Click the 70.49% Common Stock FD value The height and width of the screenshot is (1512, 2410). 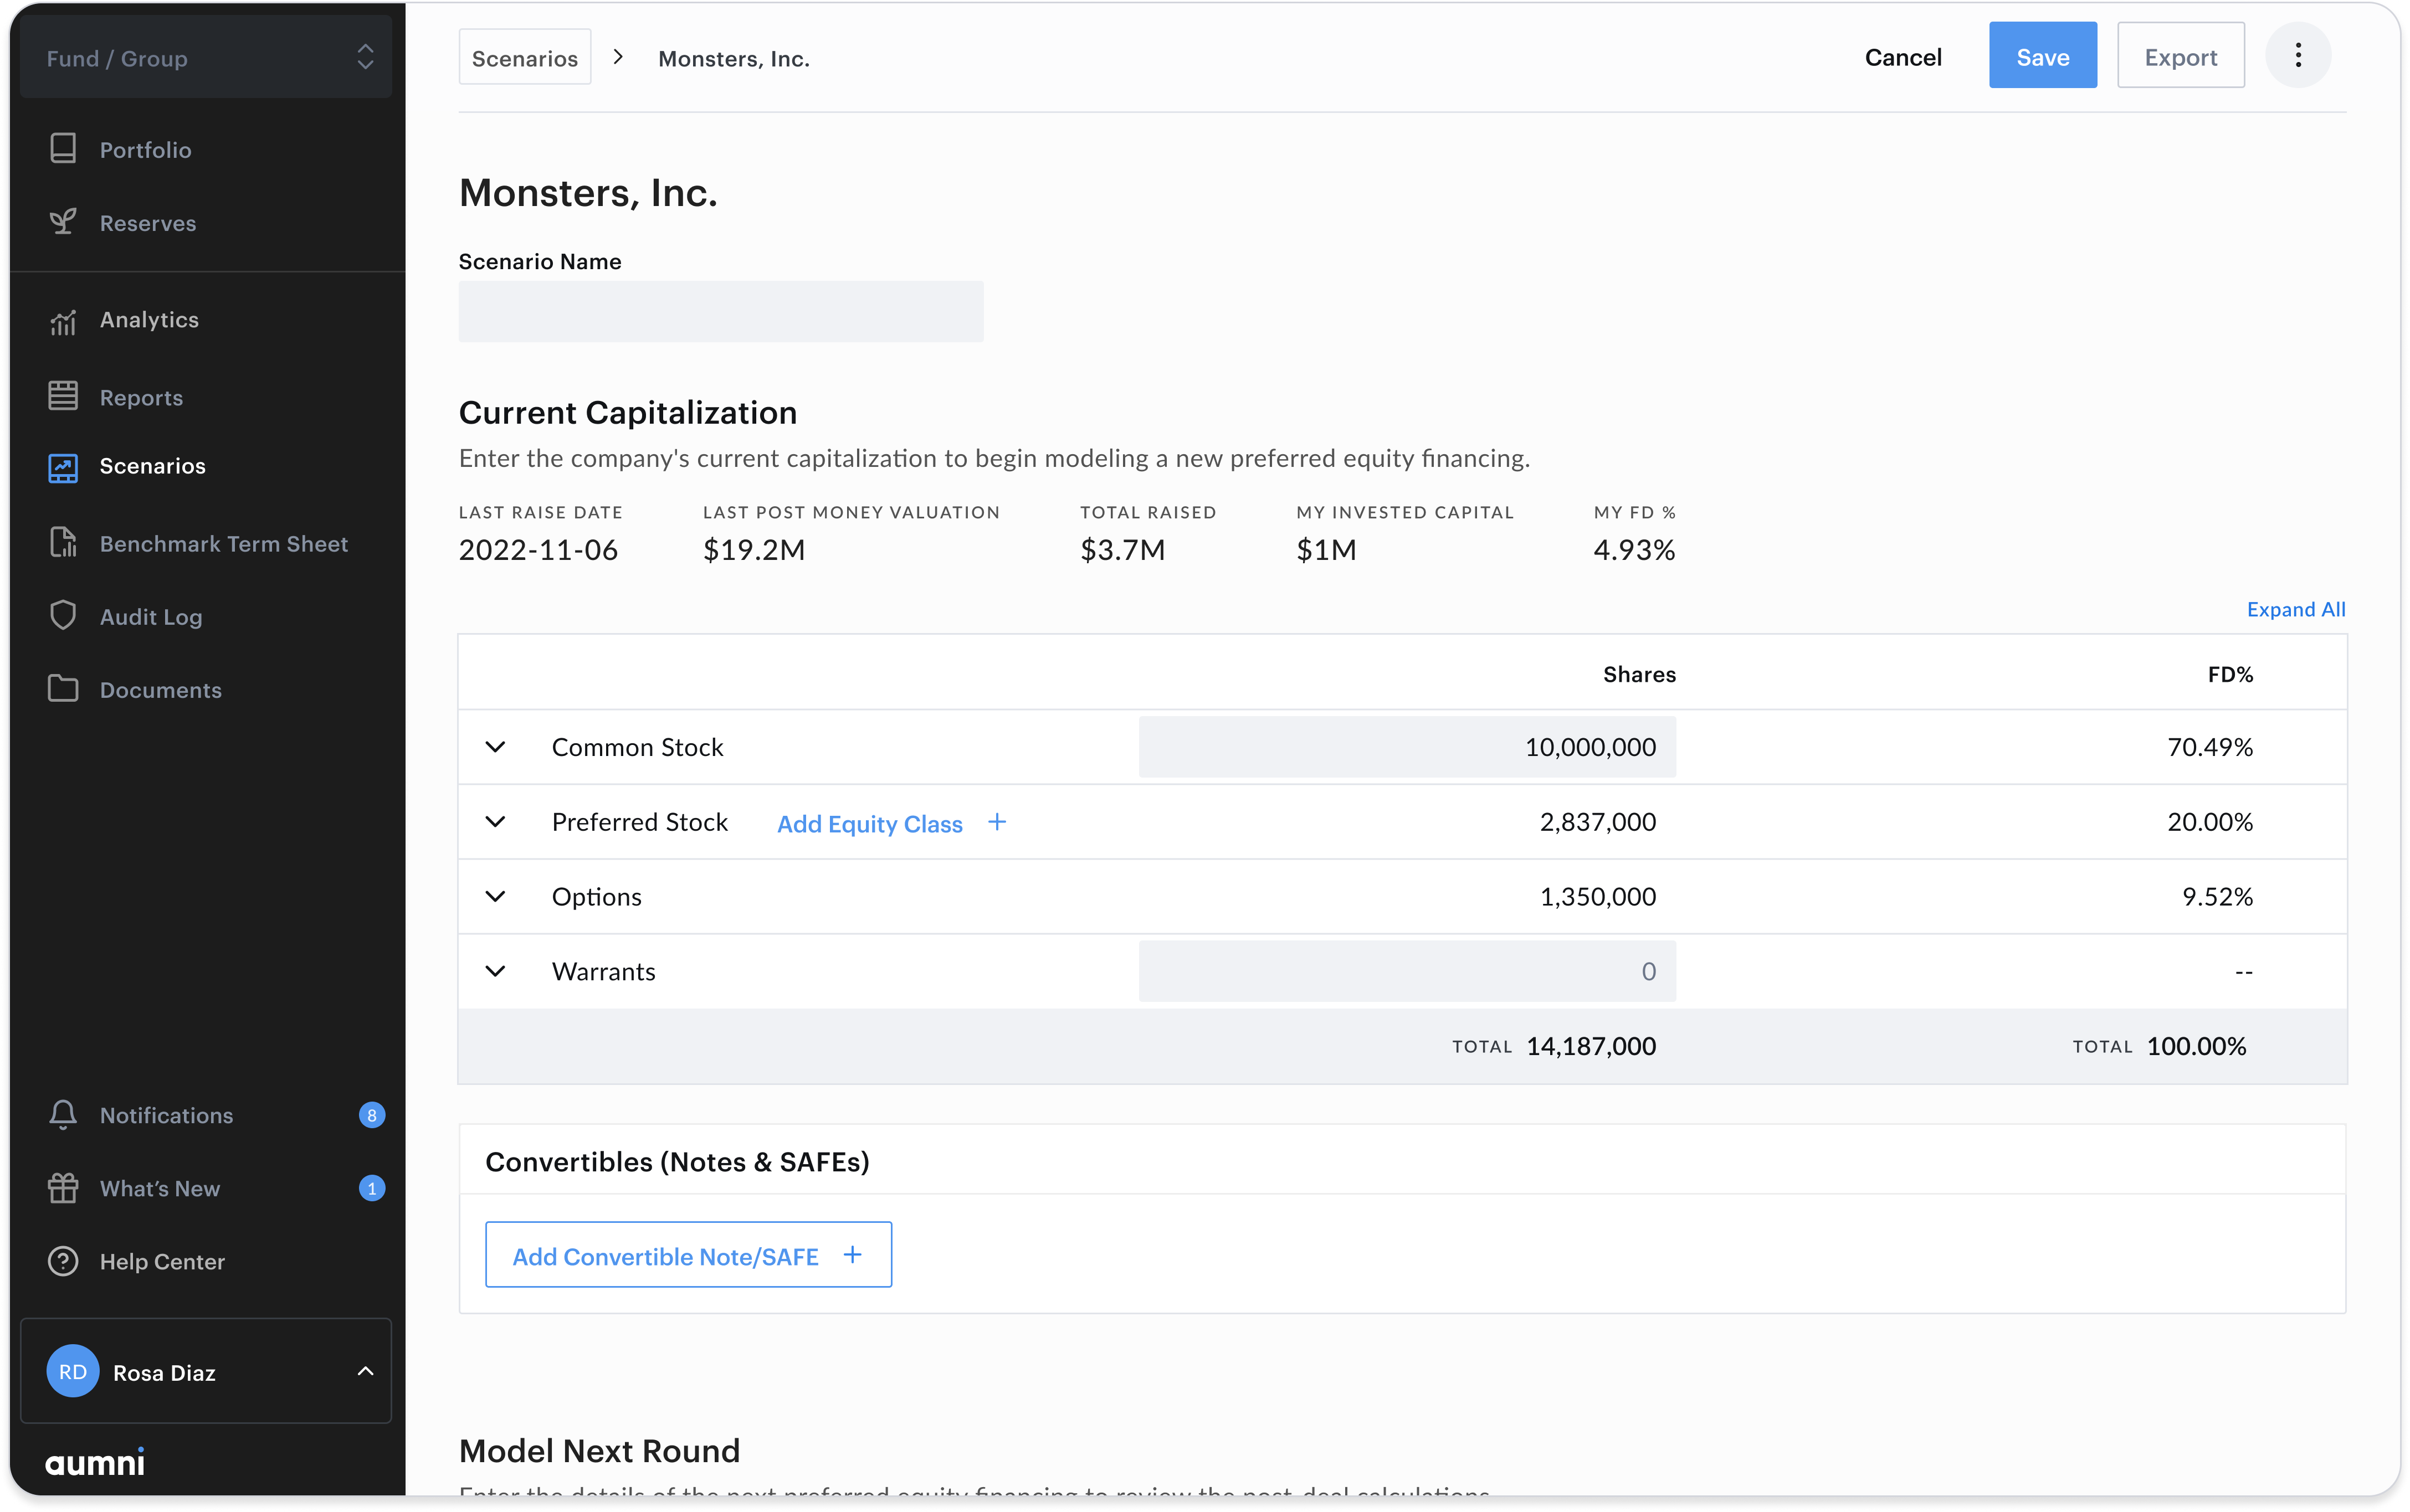tap(2209, 747)
